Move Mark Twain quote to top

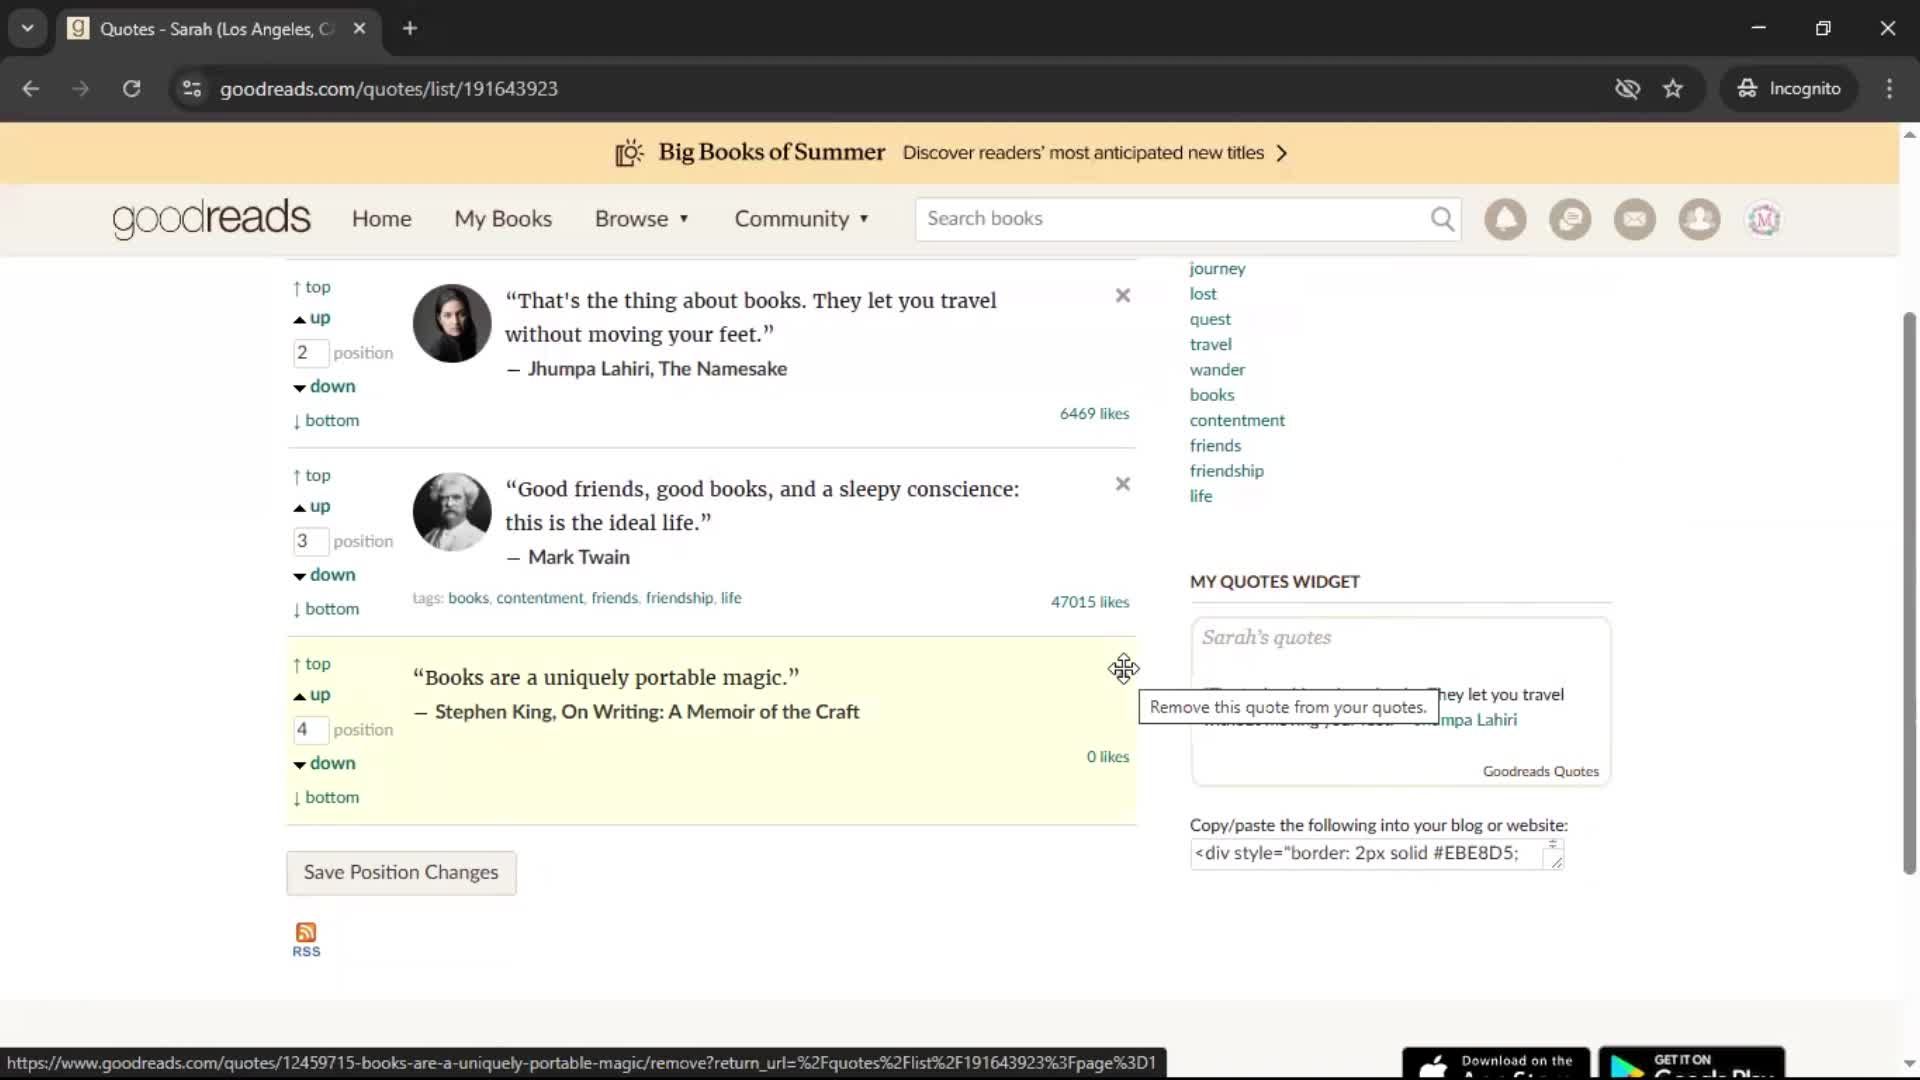tap(311, 476)
